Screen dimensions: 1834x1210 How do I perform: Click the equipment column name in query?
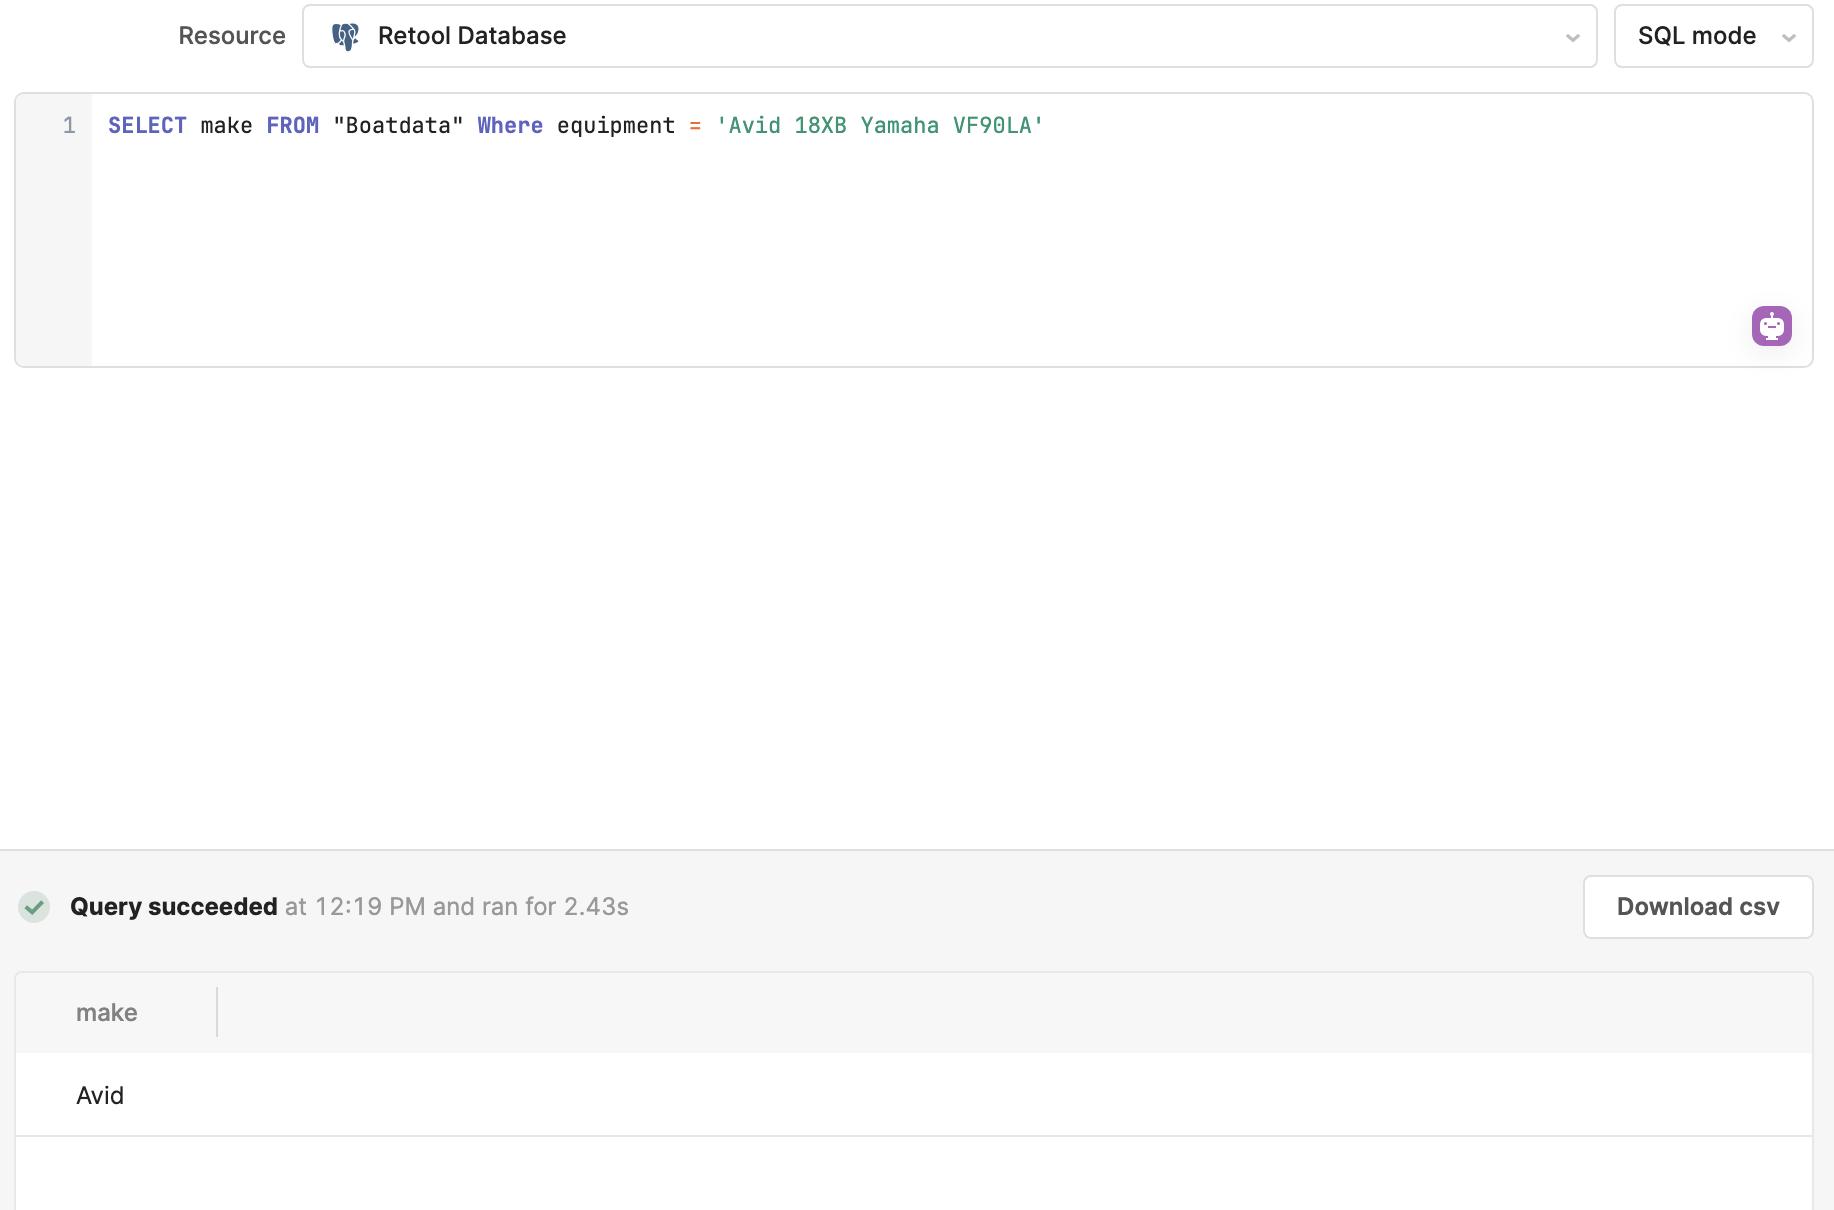(x=616, y=125)
